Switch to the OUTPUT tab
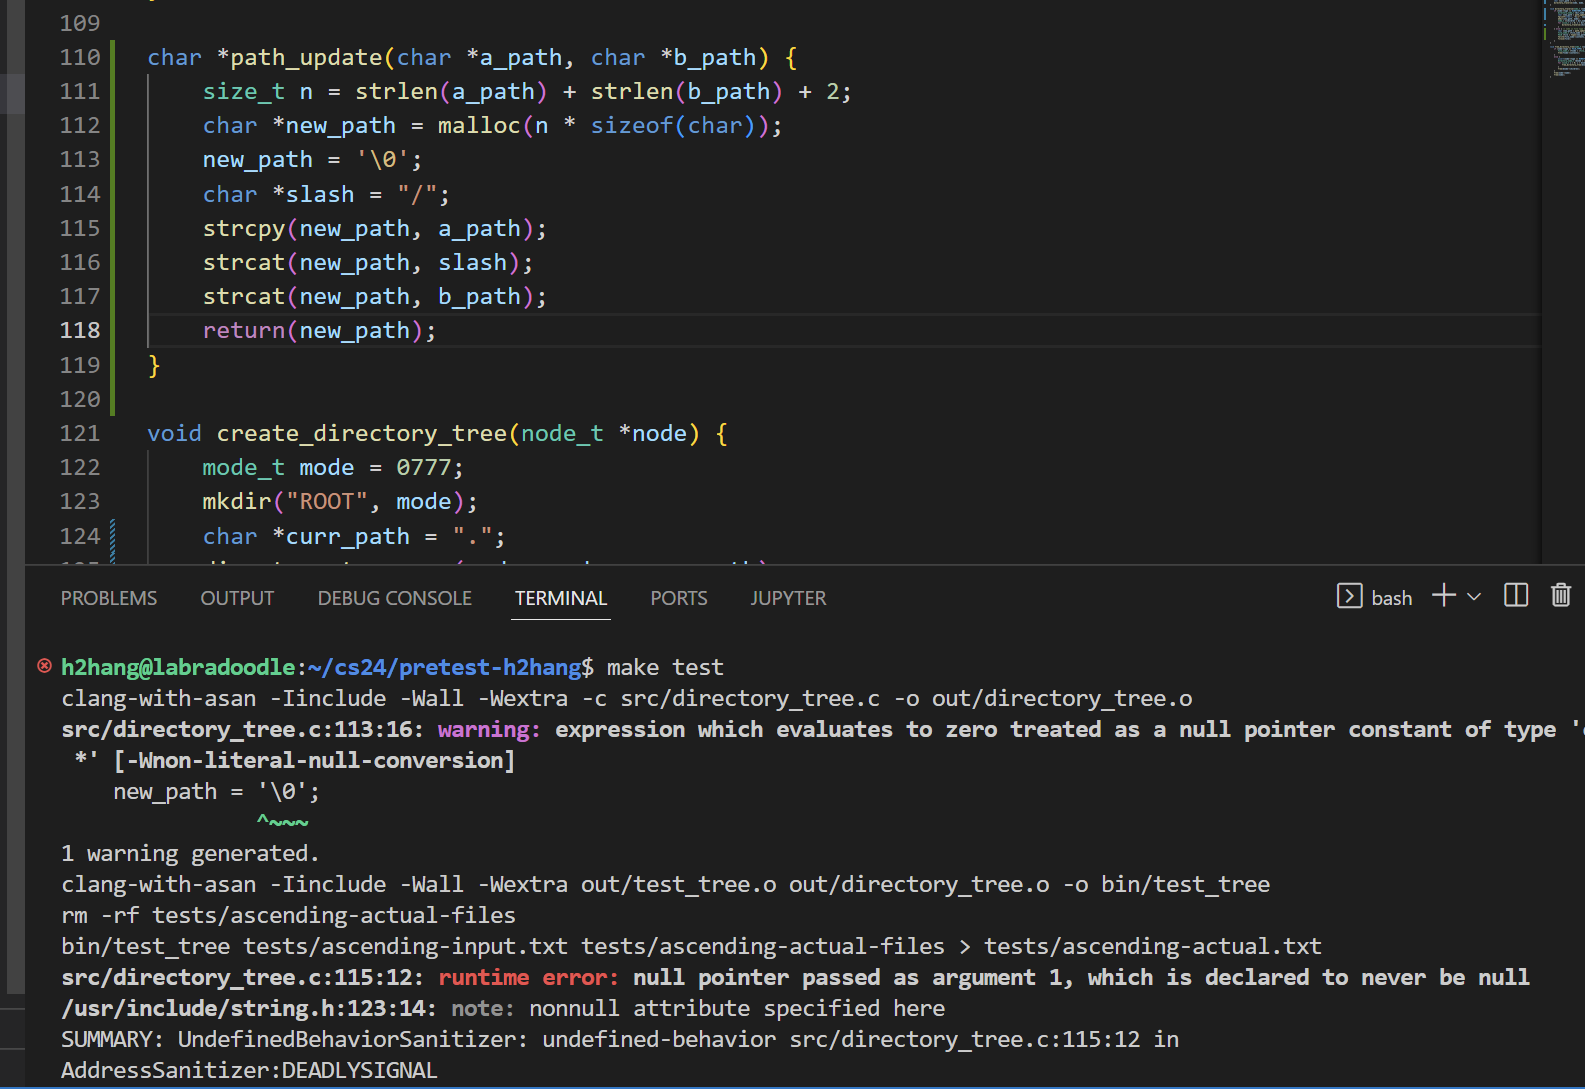1585x1089 pixels. 237,598
